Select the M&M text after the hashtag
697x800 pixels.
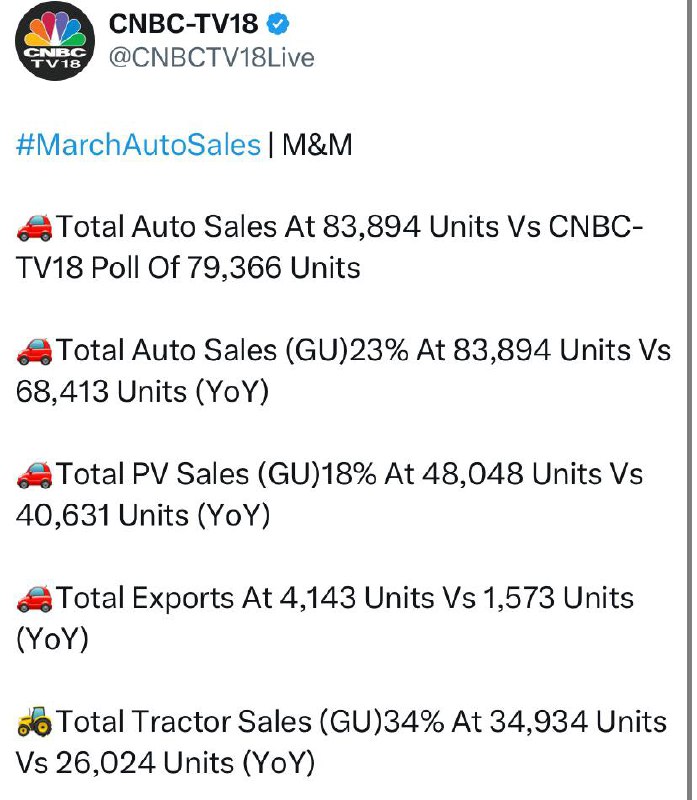click(317, 145)
